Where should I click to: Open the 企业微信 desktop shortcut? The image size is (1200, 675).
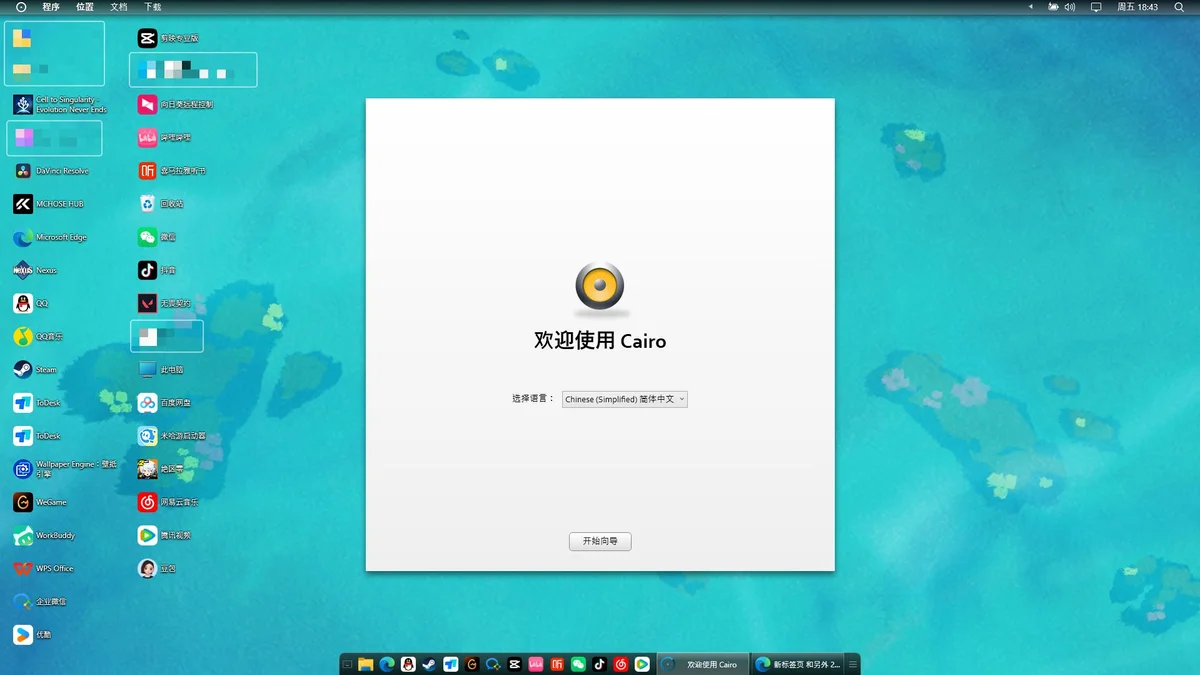click(40, 601)
